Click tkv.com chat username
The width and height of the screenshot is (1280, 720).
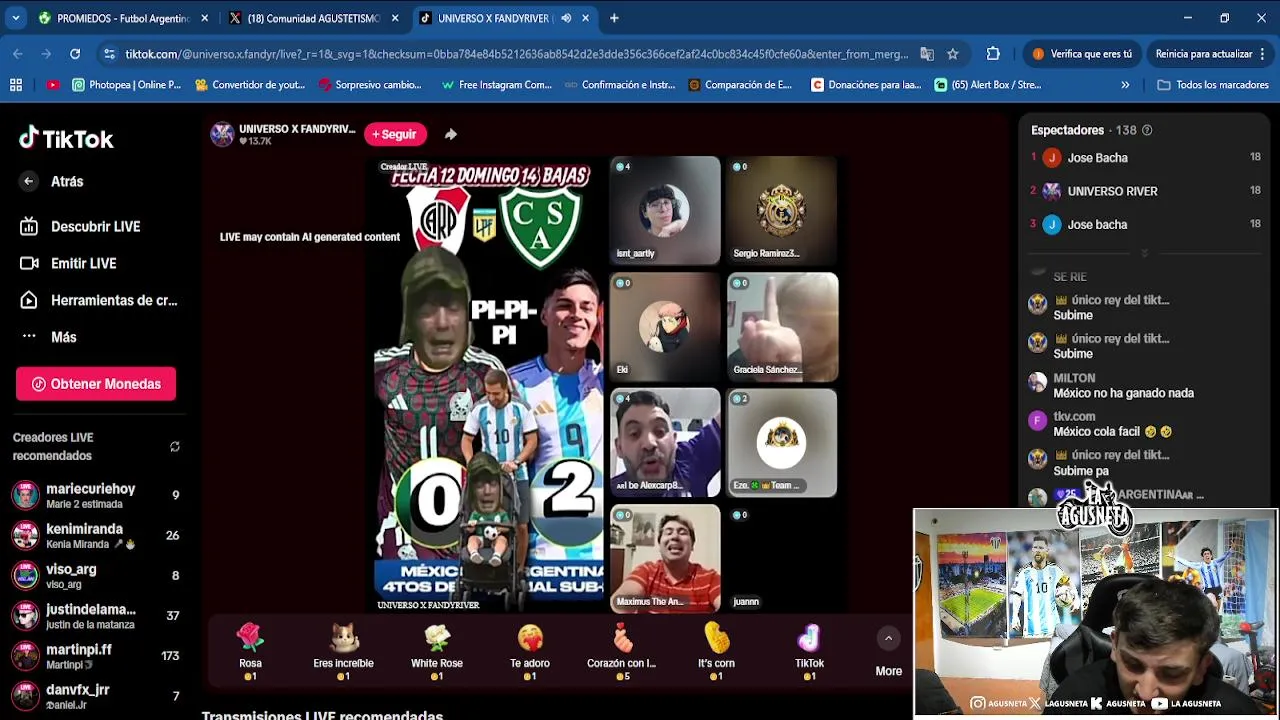[x=1074, y=416]
